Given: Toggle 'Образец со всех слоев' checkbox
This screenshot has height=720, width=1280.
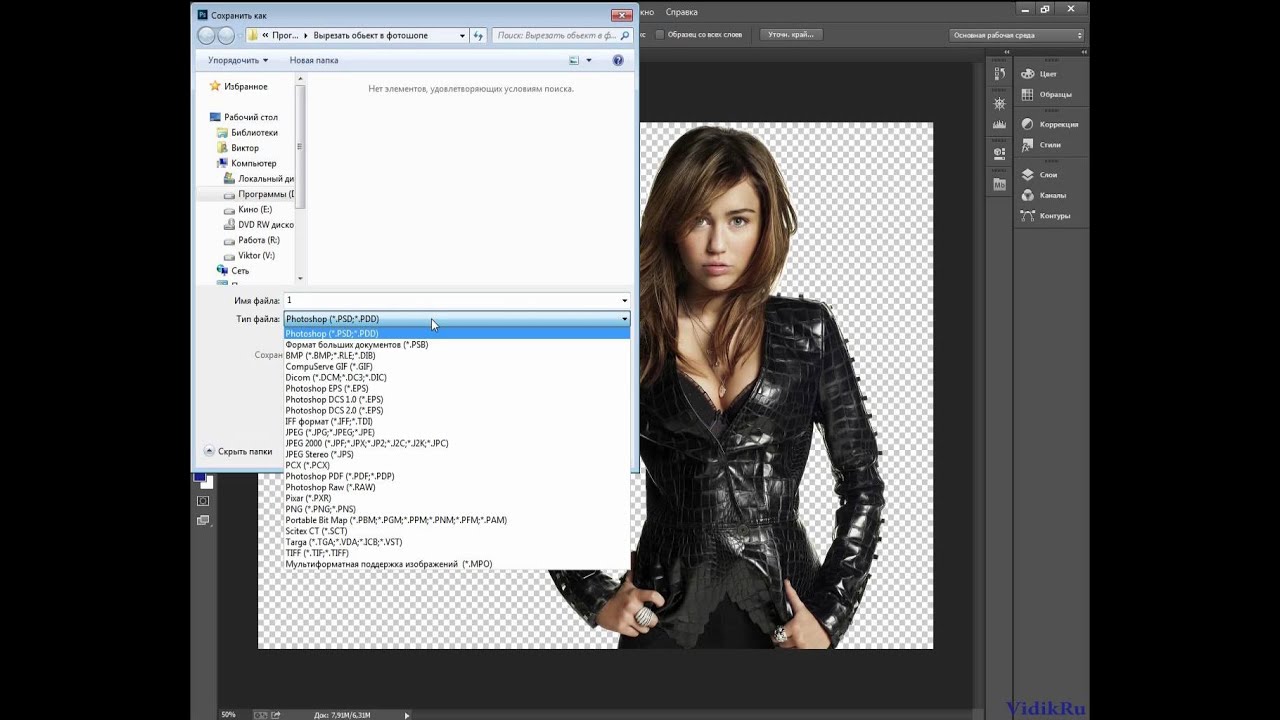Looking at the screenshot, I should 660,35.
